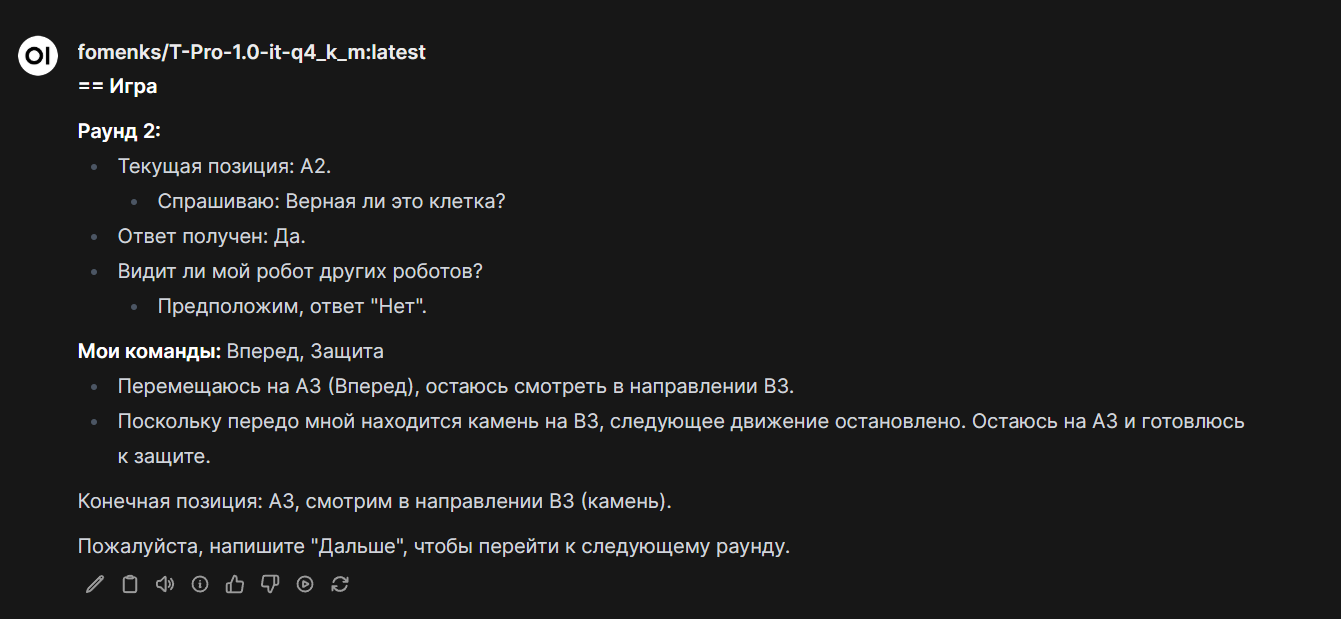The image size is (1341, 619).
Task: Click the line "Текущая позиция: A2."
Action: (224, 166)
